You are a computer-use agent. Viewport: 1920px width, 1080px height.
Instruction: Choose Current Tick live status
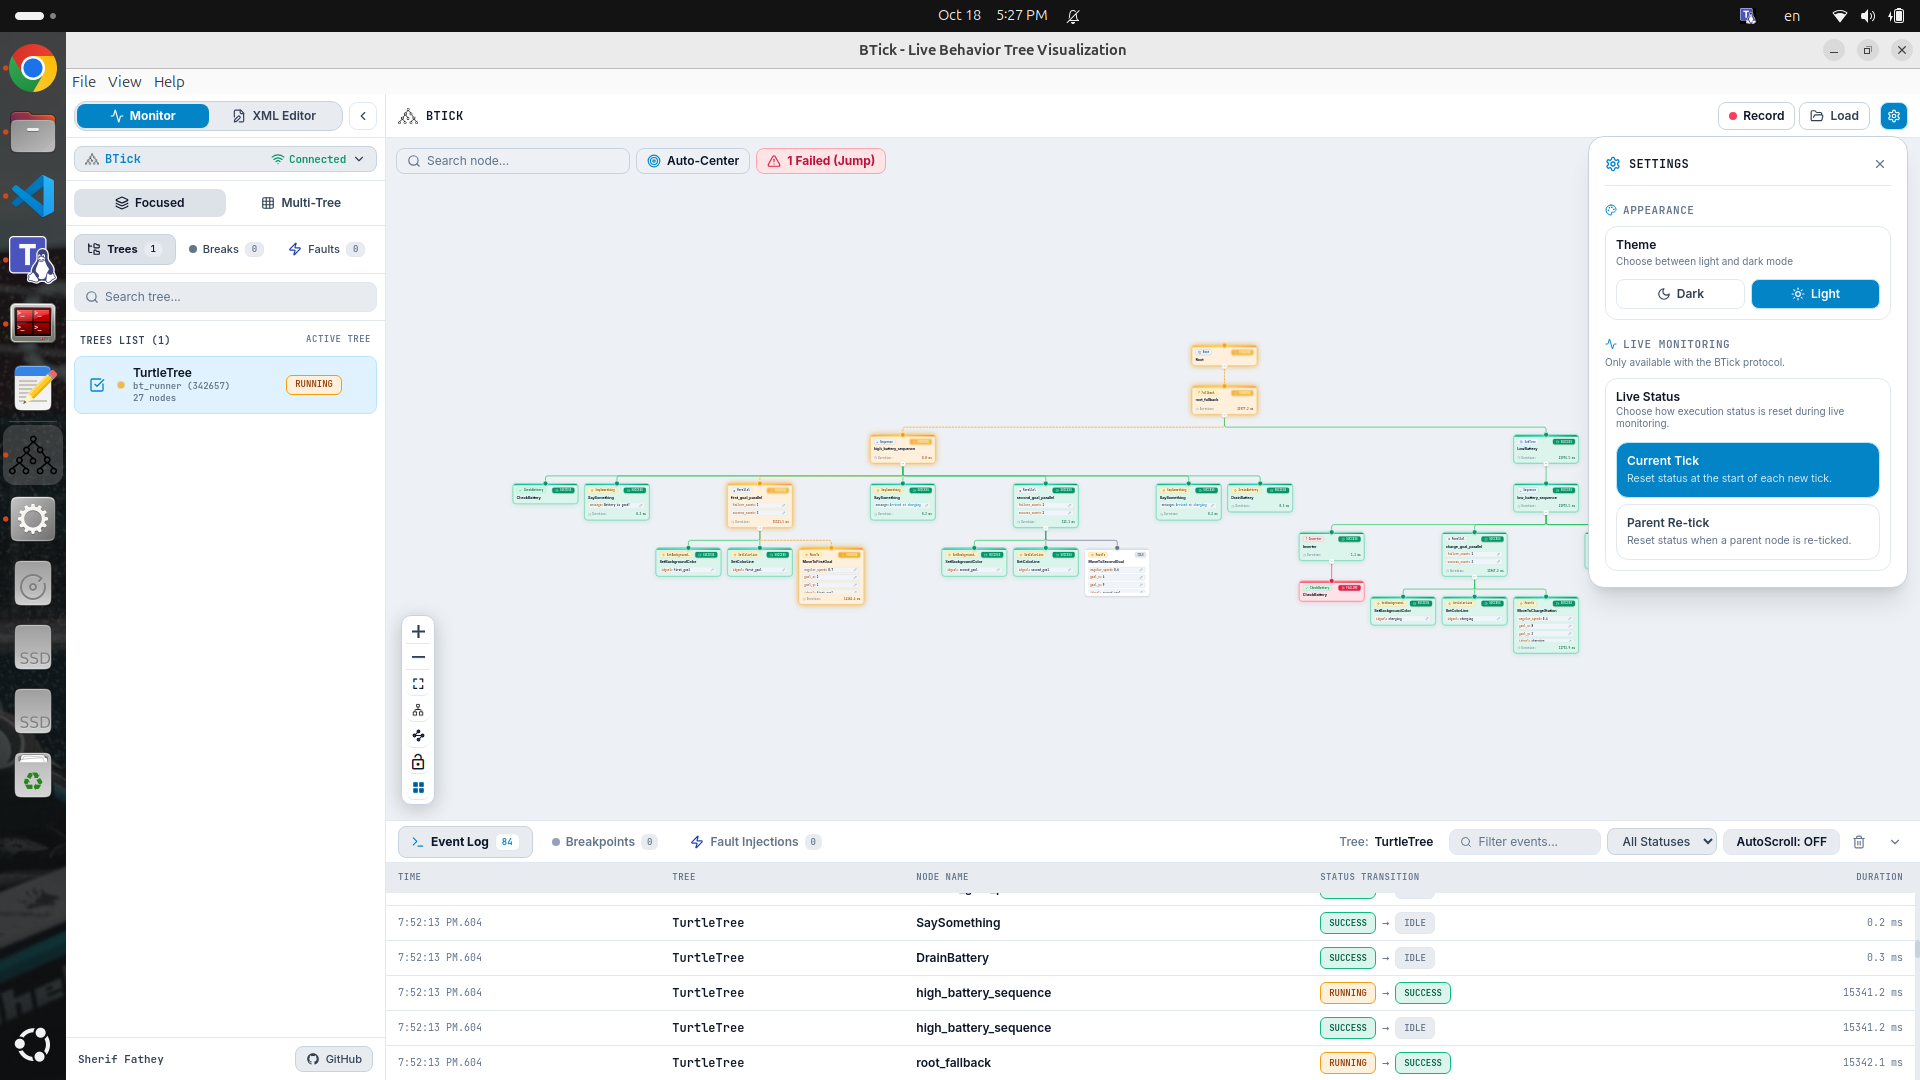tap(1747, 470)
